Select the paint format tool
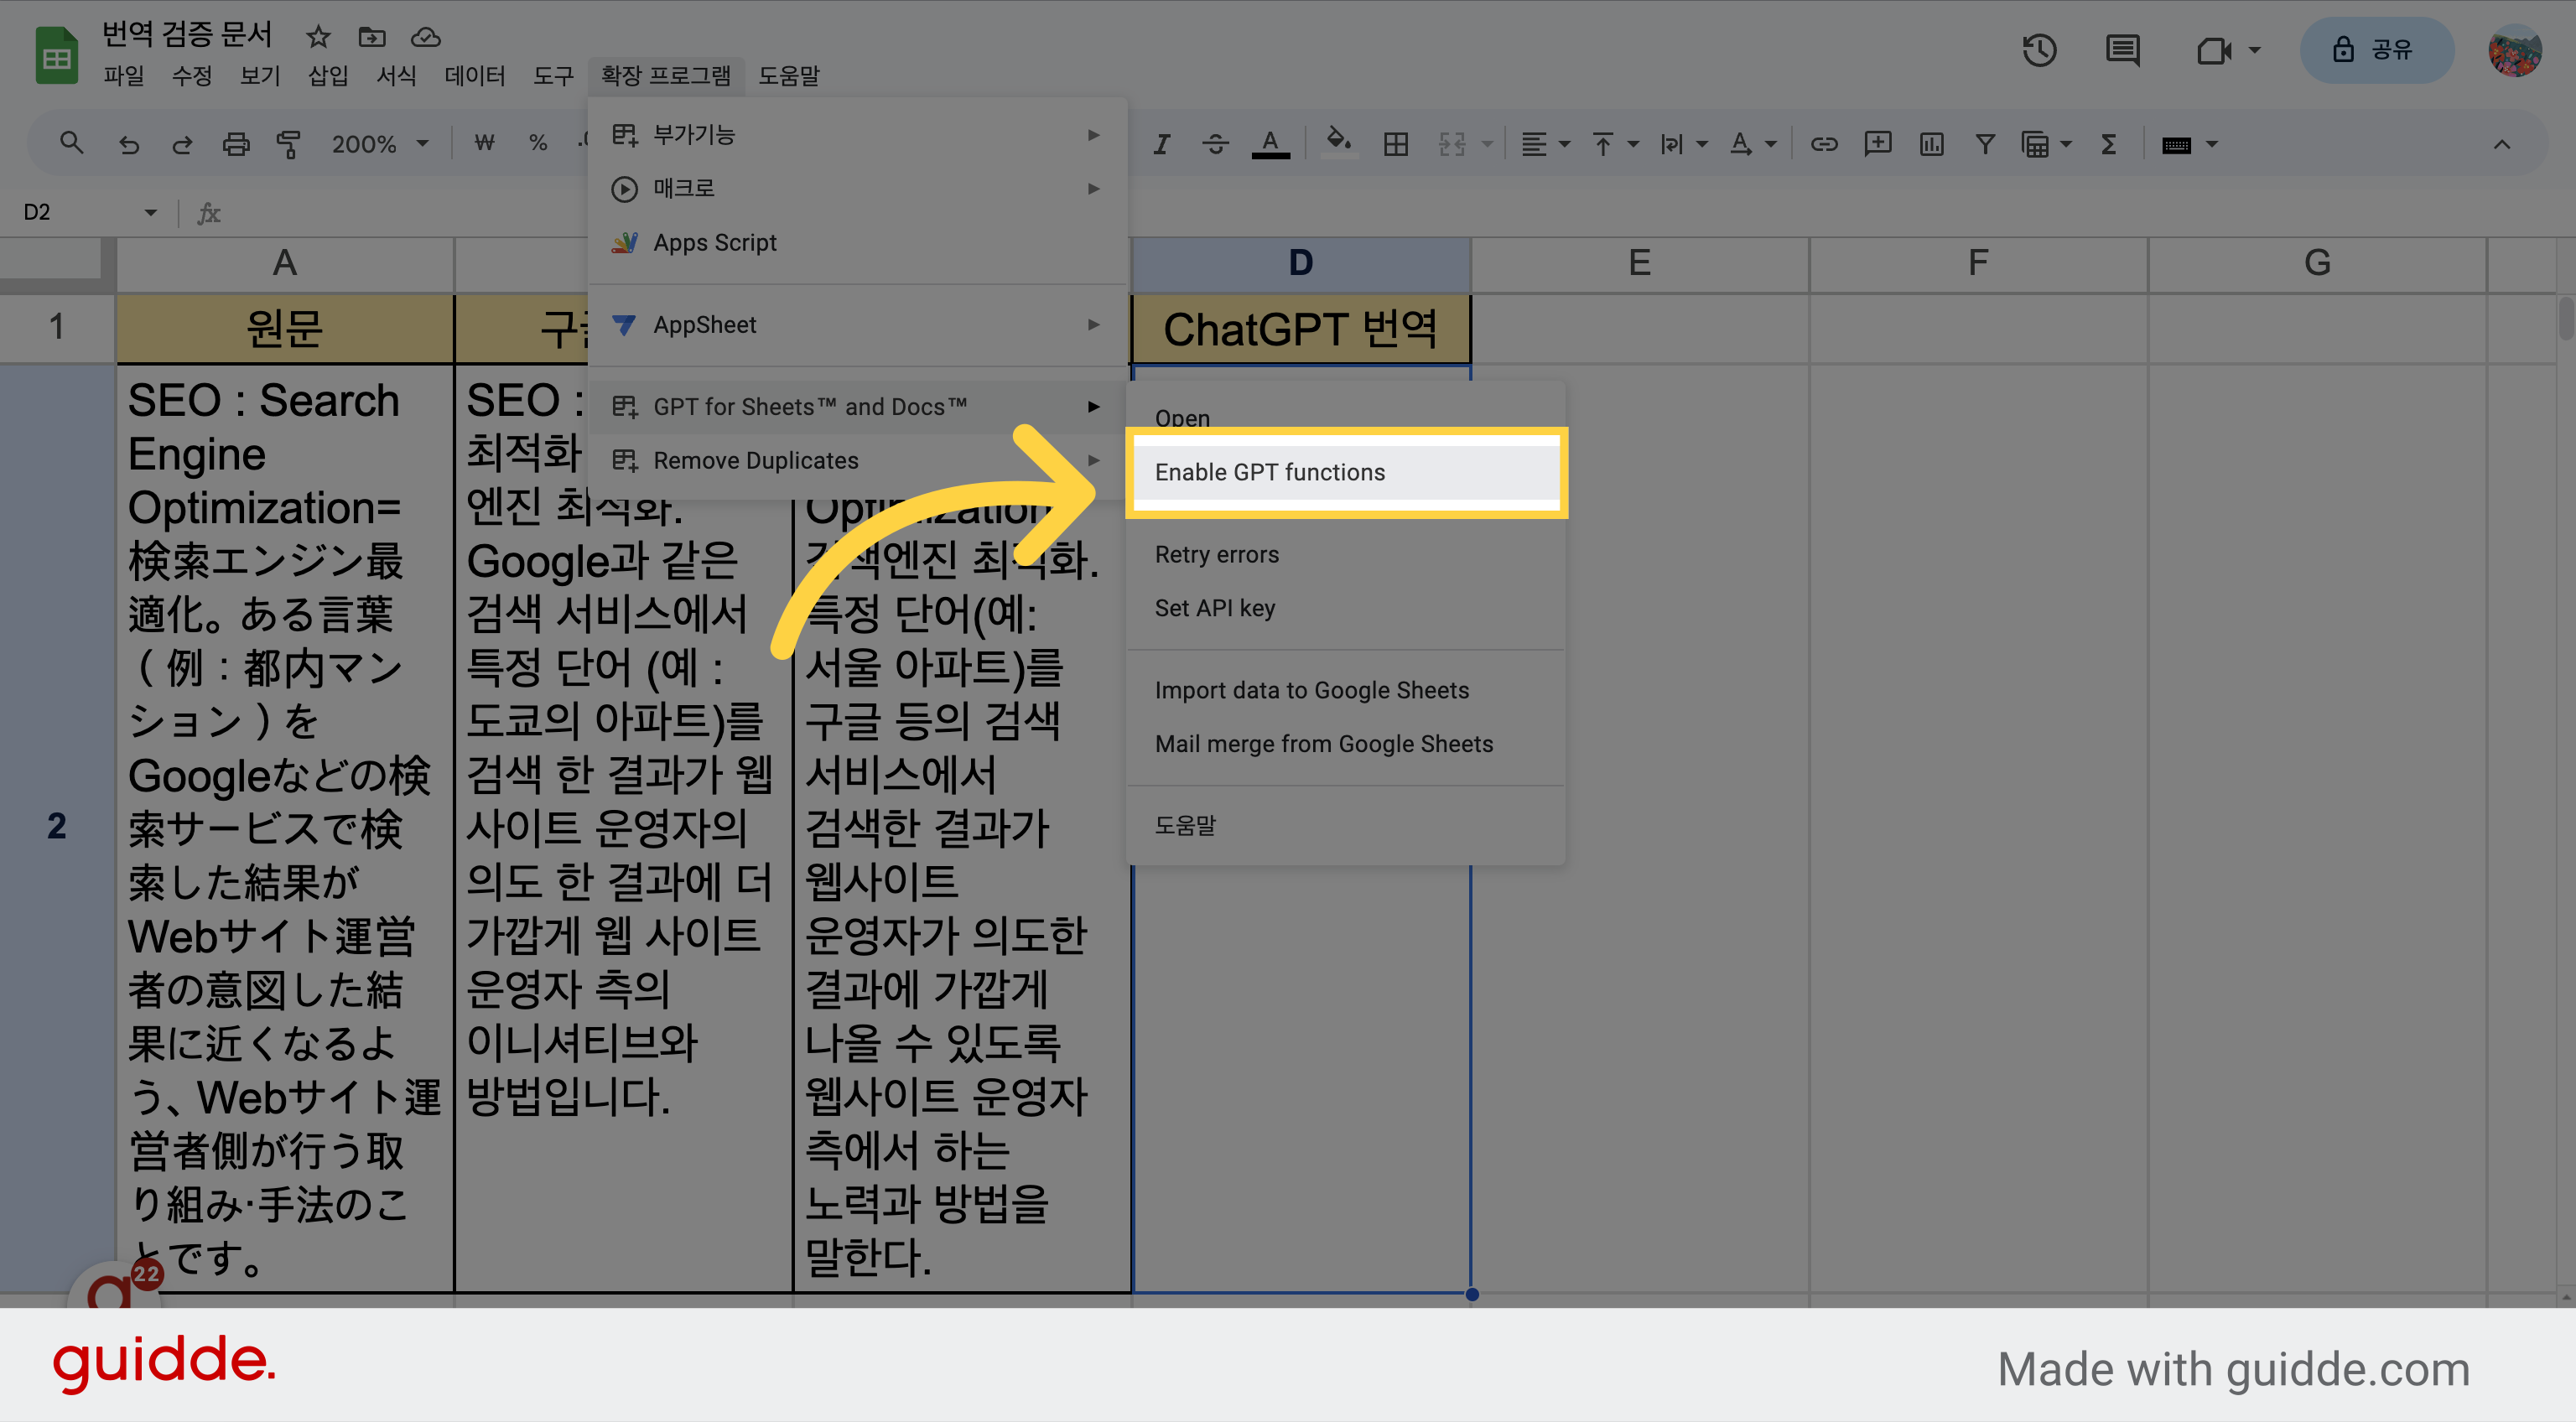The width and height of the screenshot is (2576, 1422). click(288, 144)
